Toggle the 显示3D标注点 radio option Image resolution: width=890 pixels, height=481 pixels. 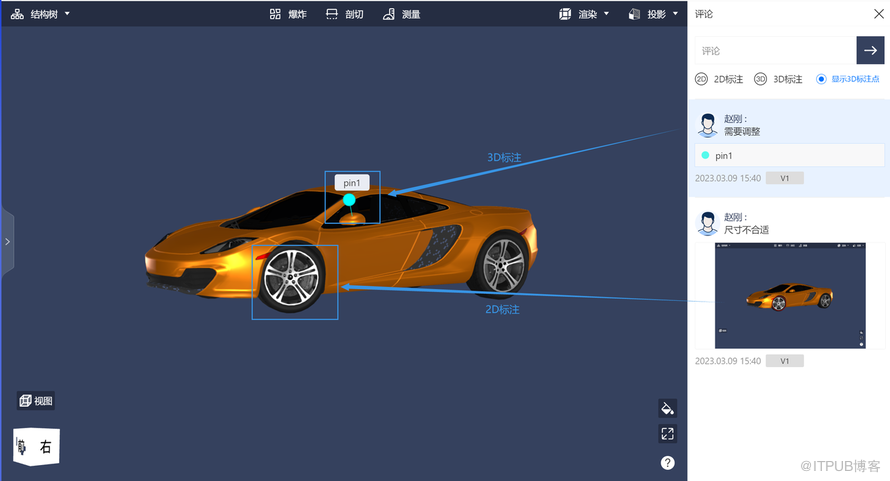pos(822,79)
